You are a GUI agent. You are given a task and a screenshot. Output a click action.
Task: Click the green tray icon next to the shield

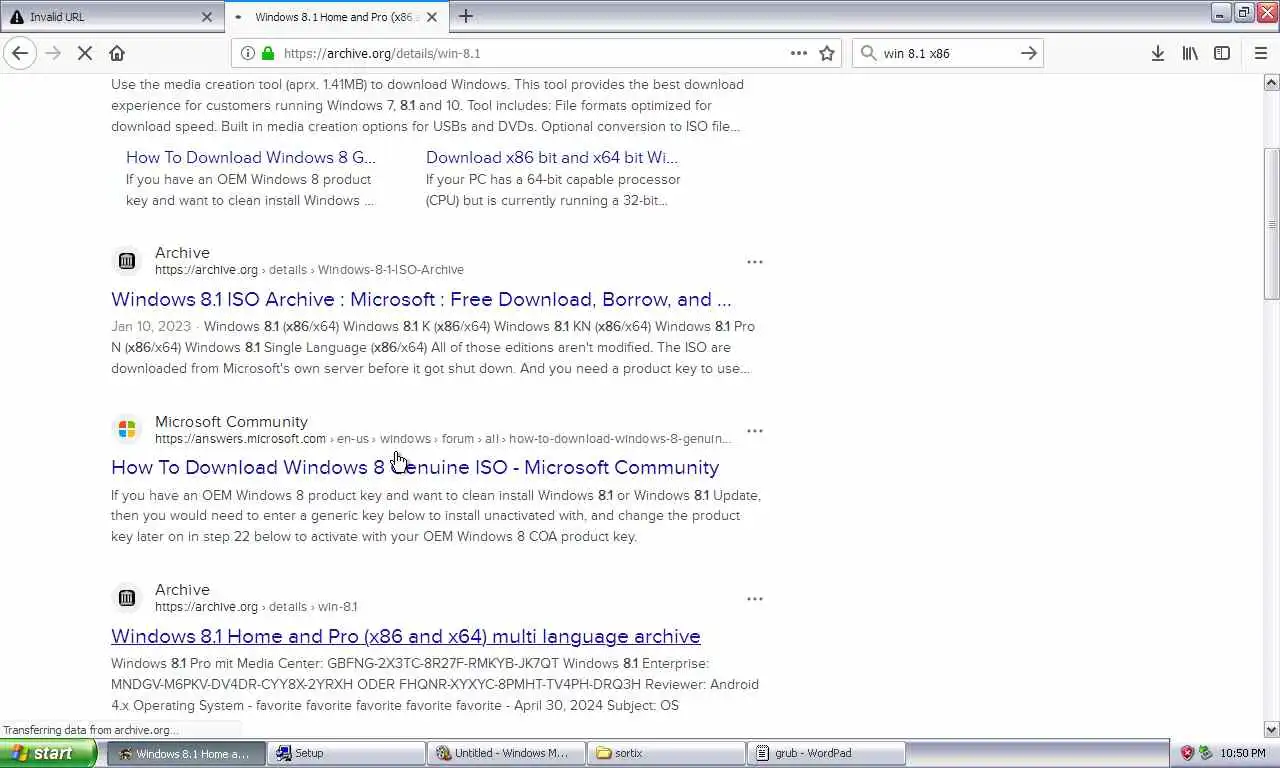coord(1205,753)
